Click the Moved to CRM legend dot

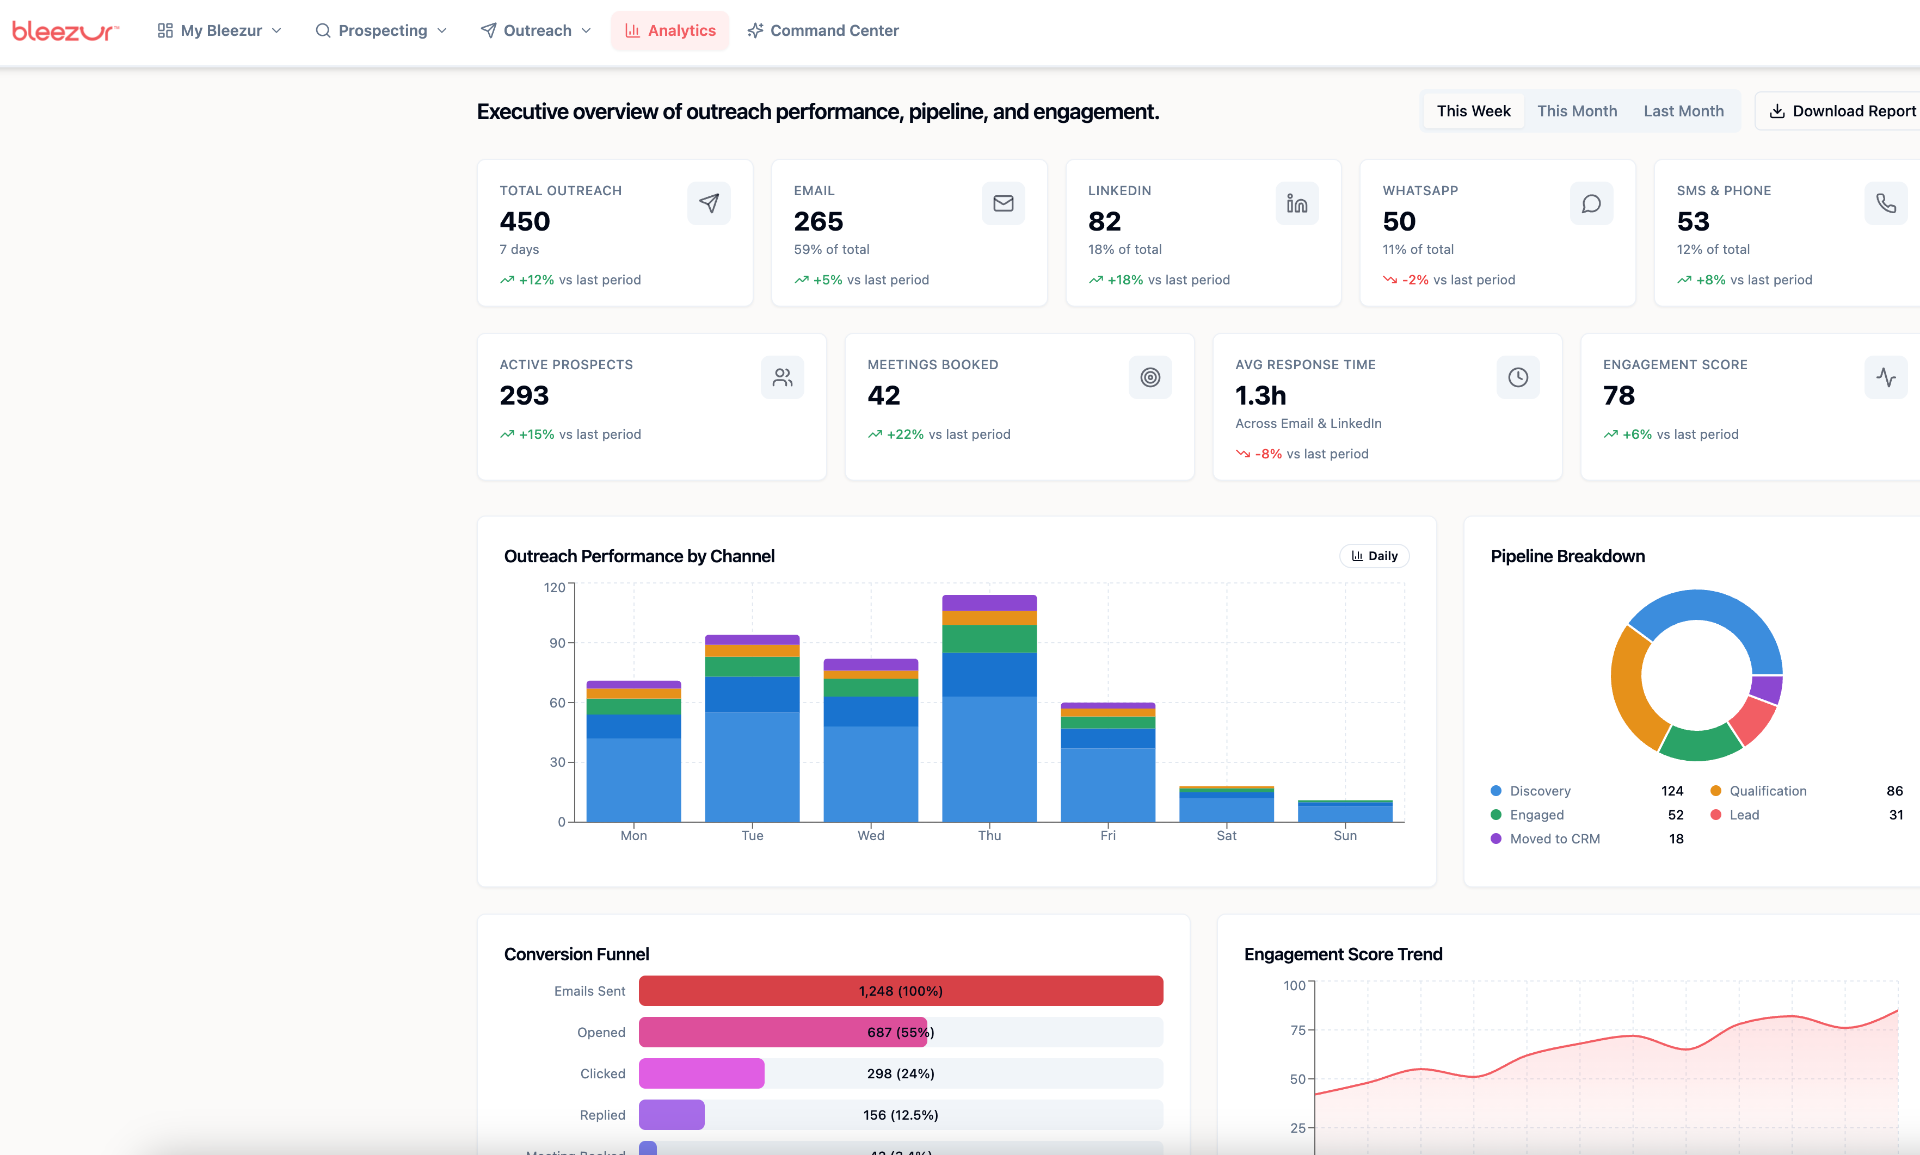1496,839
